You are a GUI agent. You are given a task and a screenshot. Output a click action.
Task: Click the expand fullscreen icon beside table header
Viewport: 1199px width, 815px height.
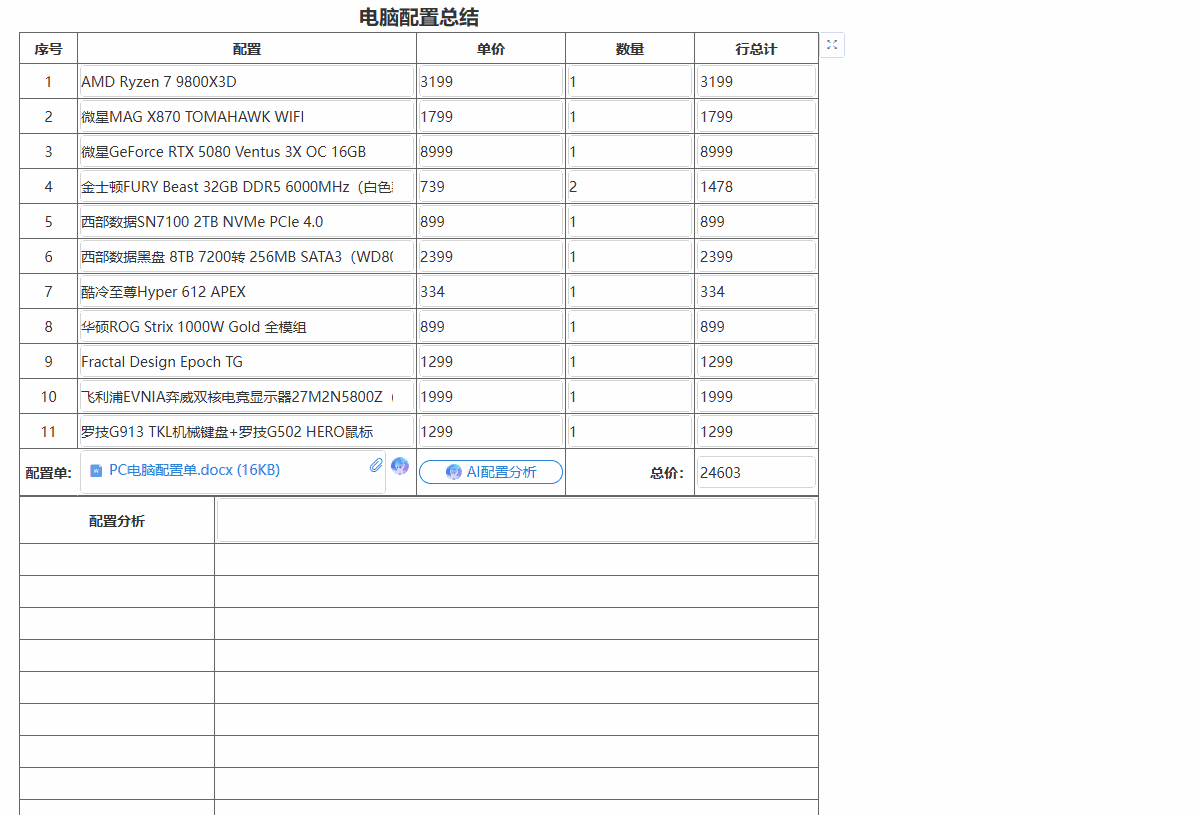[832, 45]
